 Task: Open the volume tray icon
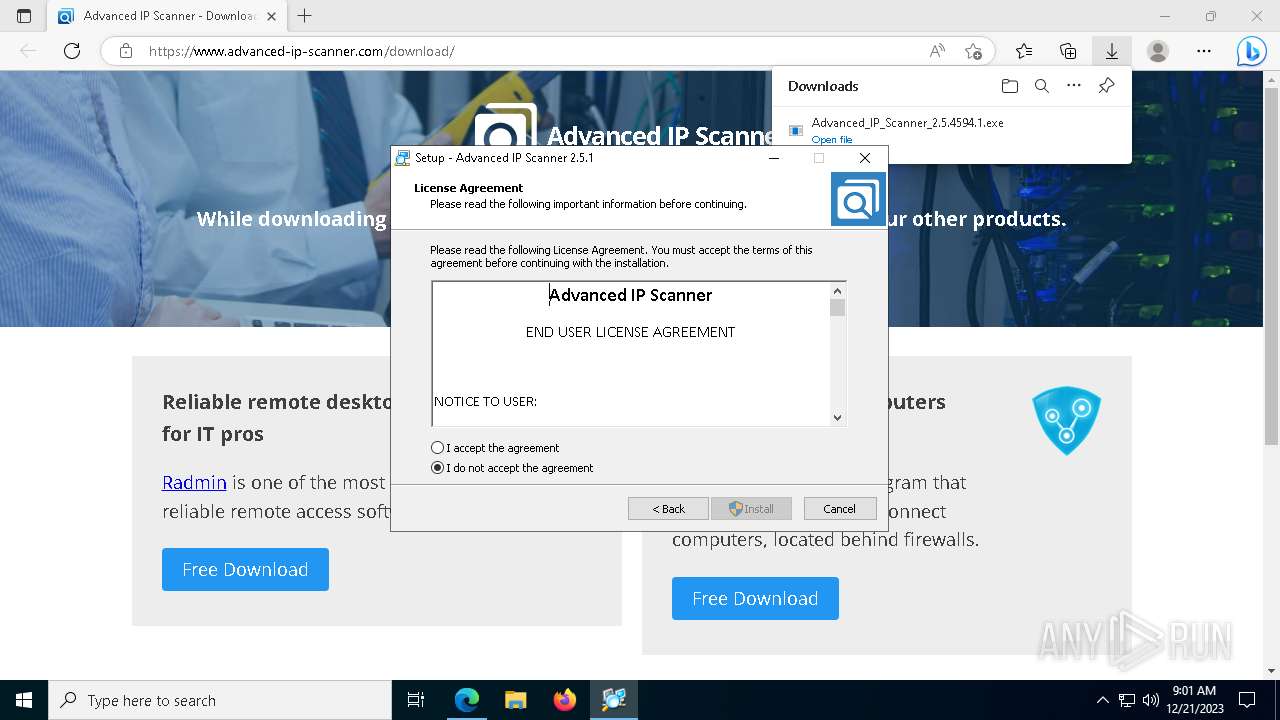point(1151,700)
